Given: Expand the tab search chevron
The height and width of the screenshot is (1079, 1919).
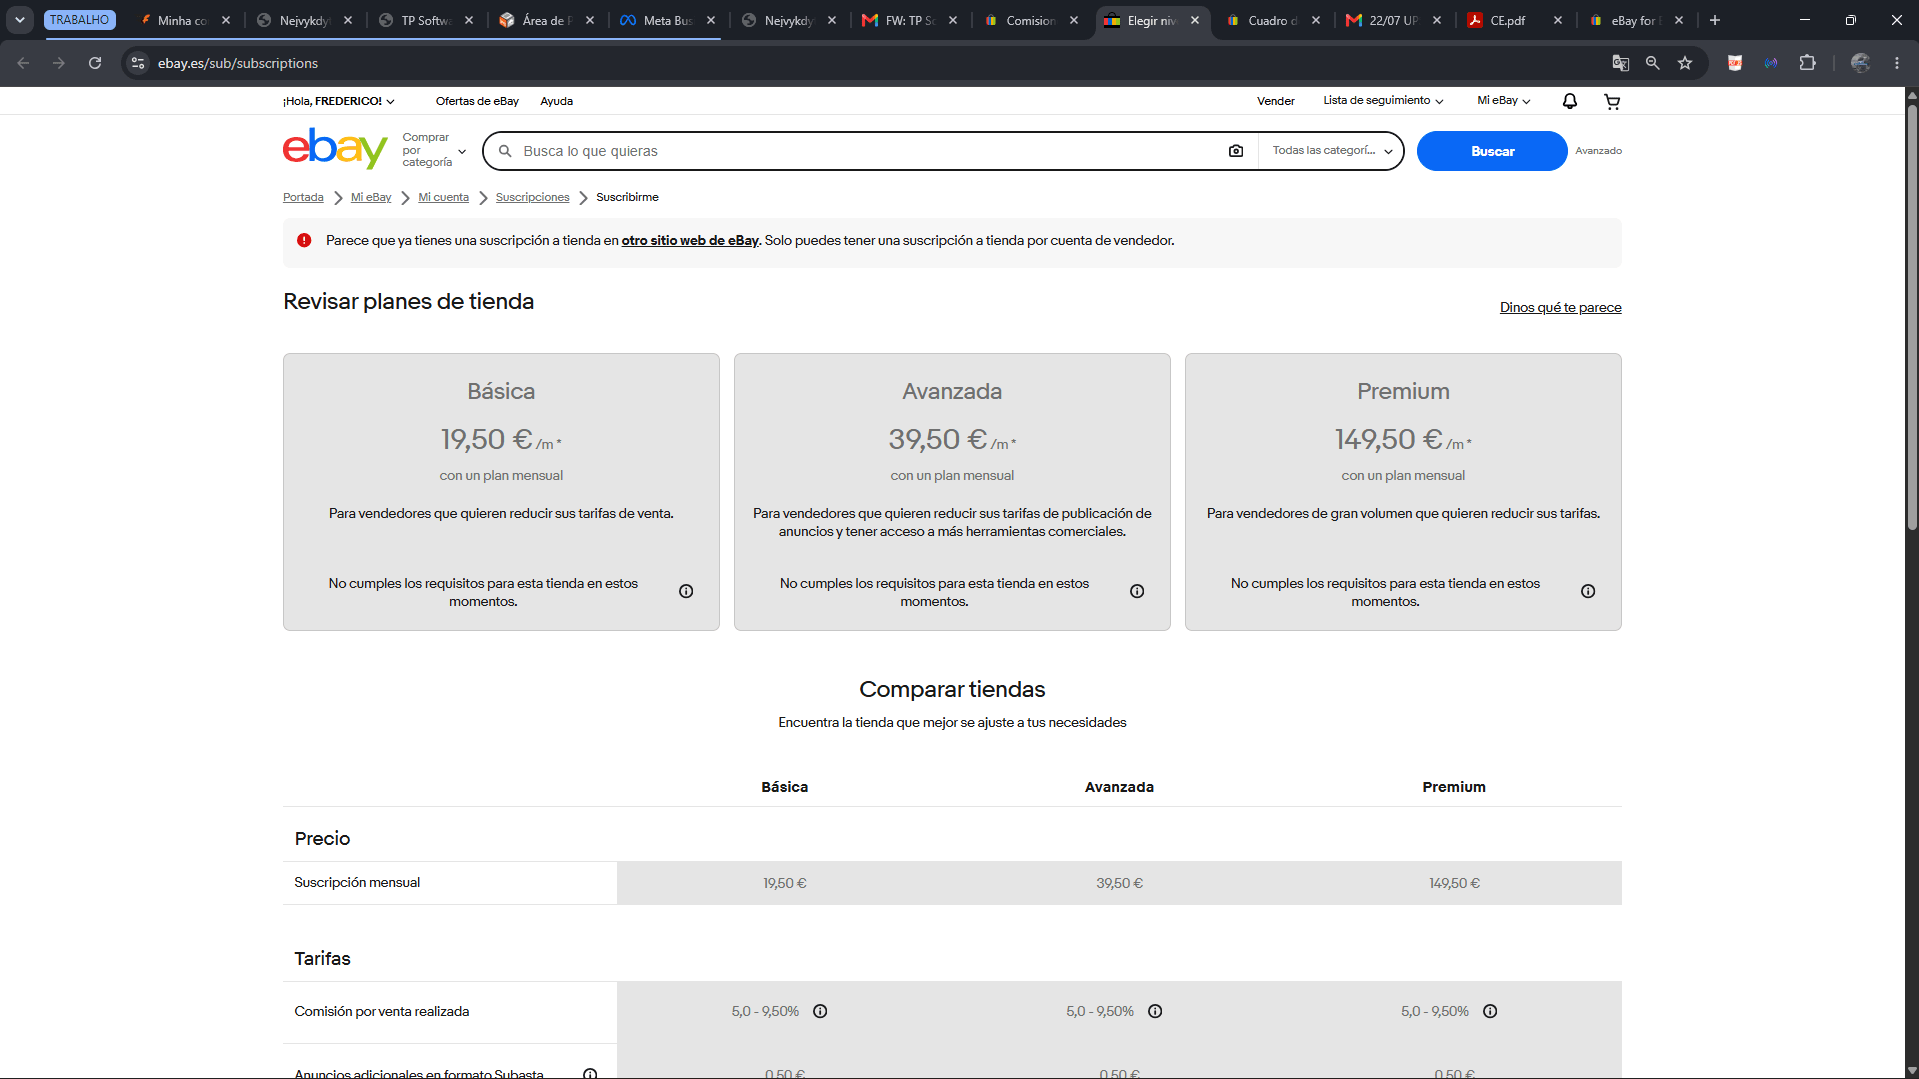Looking at the screenshot, I should [x=20, y=20].
